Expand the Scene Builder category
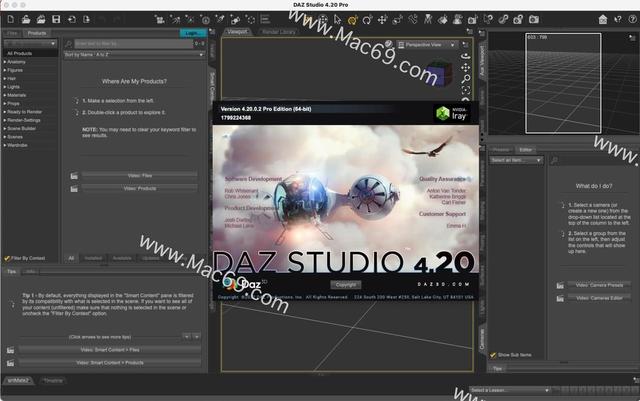The height and width of the screenshot is (401, 640). pos(5,129)
